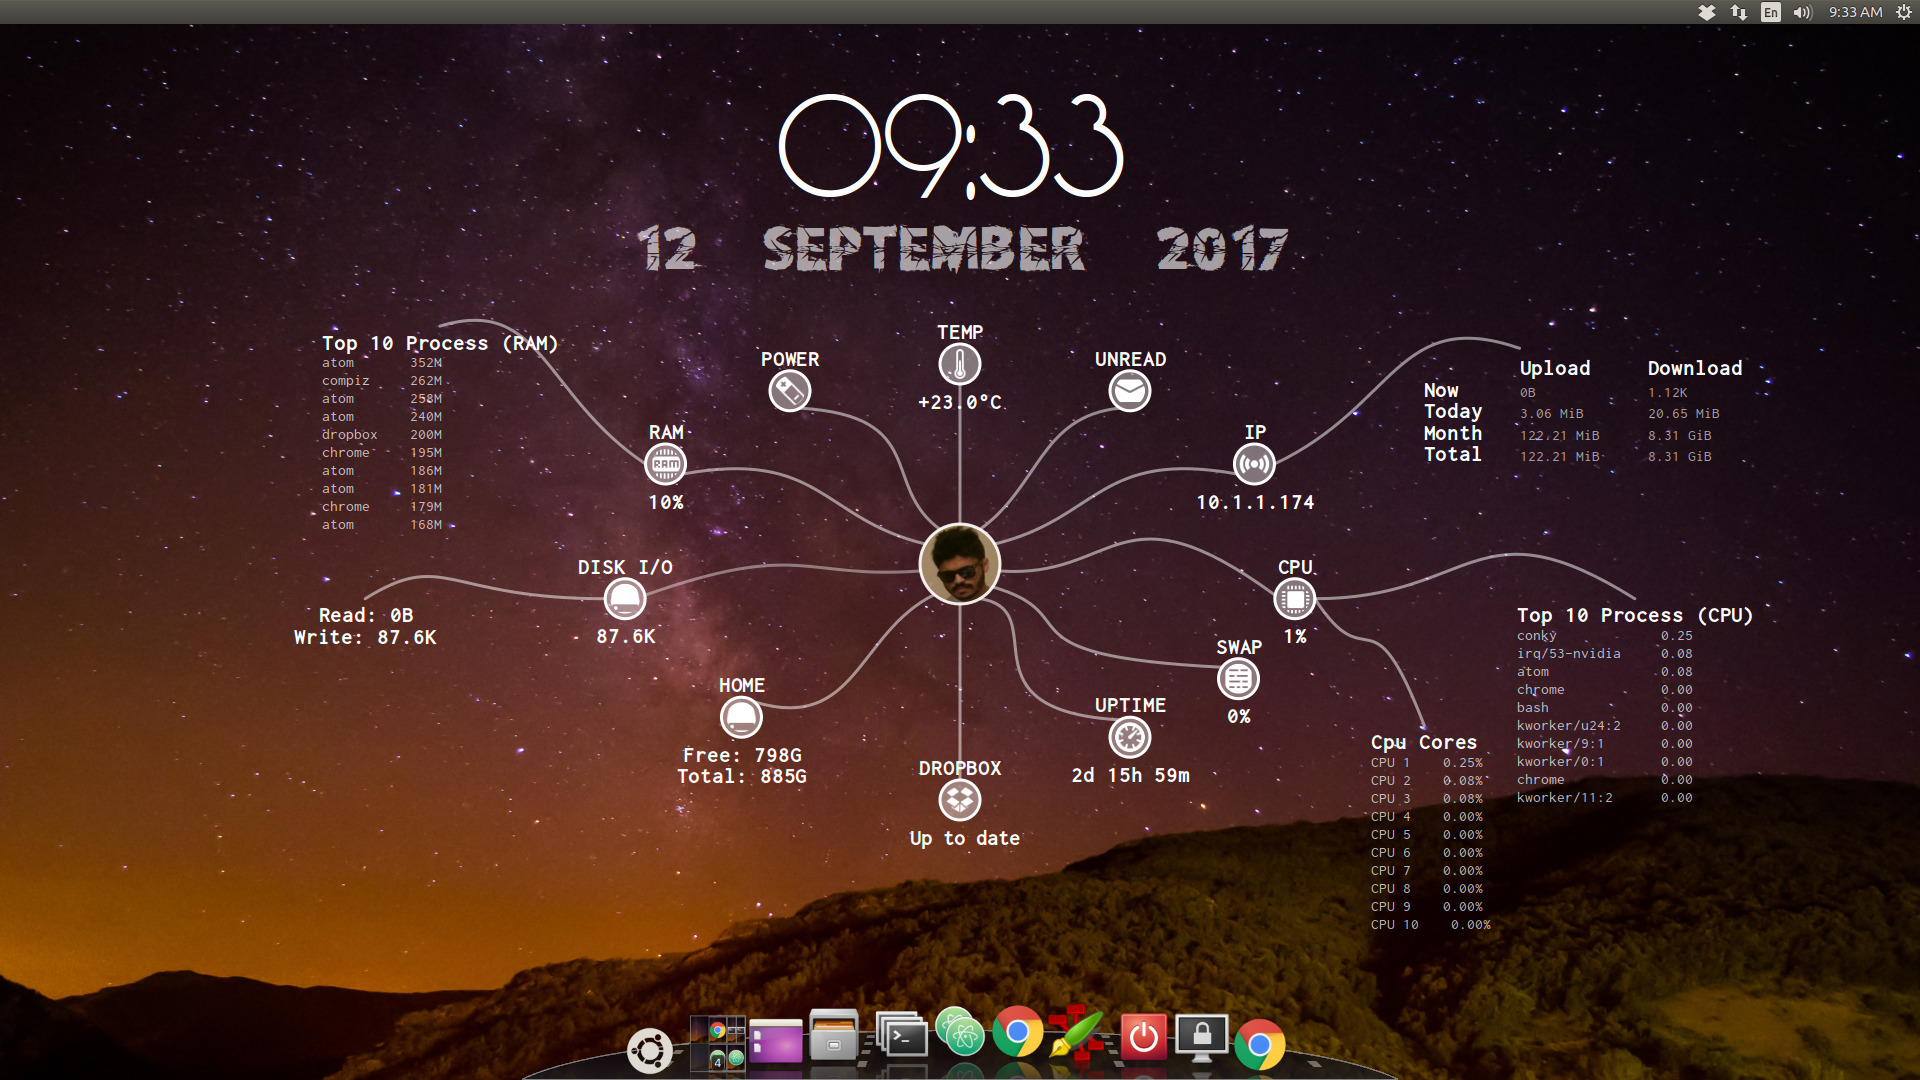Open the file cabinet archive icon
This screenshot has height=1080, width=1920.
click(x=834, y=1037)
